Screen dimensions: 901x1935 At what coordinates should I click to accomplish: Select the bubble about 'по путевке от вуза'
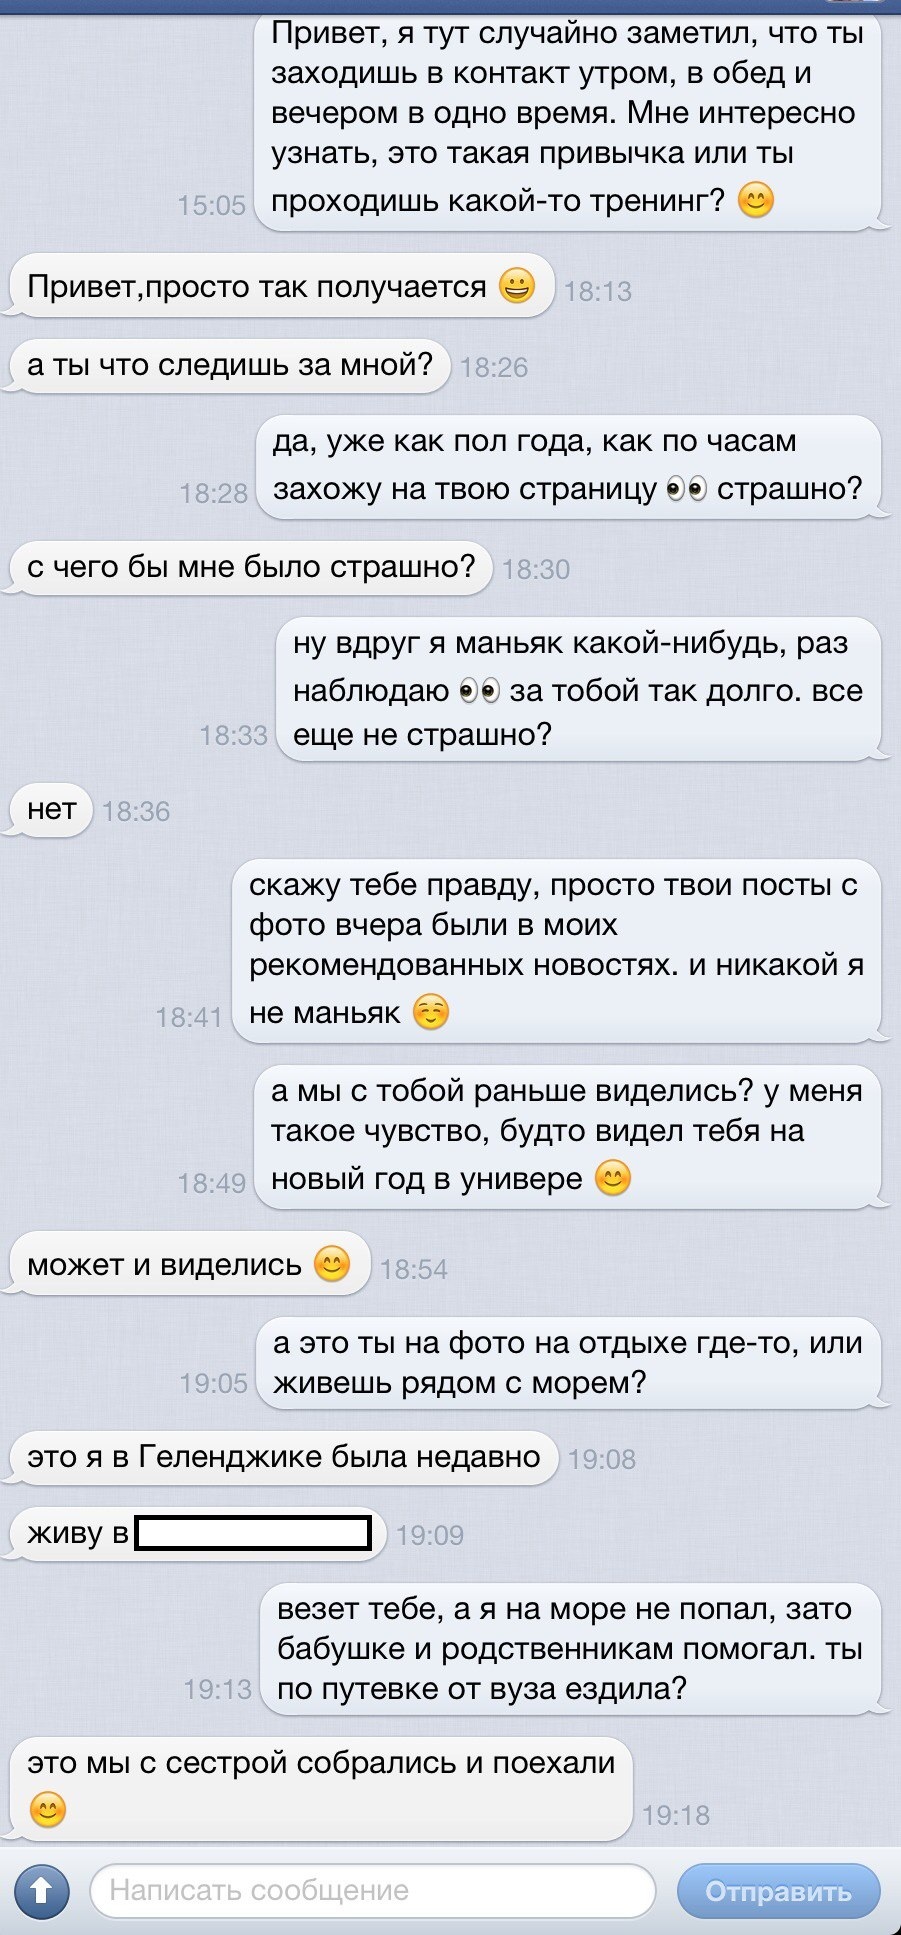(x=572, y=1649)
